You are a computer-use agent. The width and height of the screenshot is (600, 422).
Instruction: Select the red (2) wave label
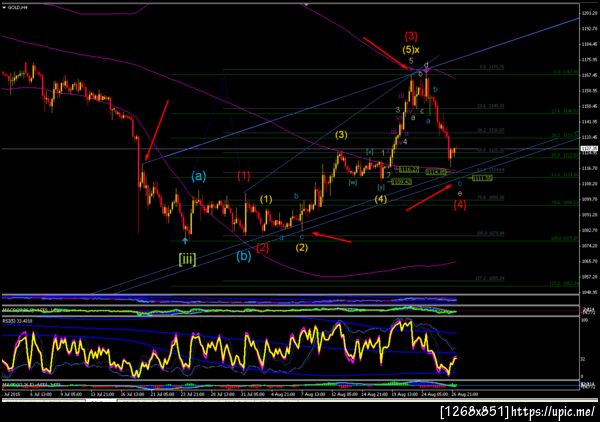pyautogui.click(x=262, y=248)
